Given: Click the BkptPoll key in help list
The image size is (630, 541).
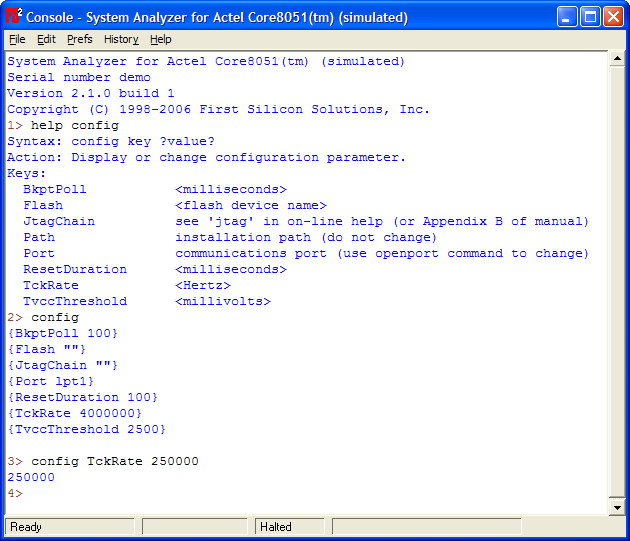Looking at the screenshot, I should coord(55,189).
